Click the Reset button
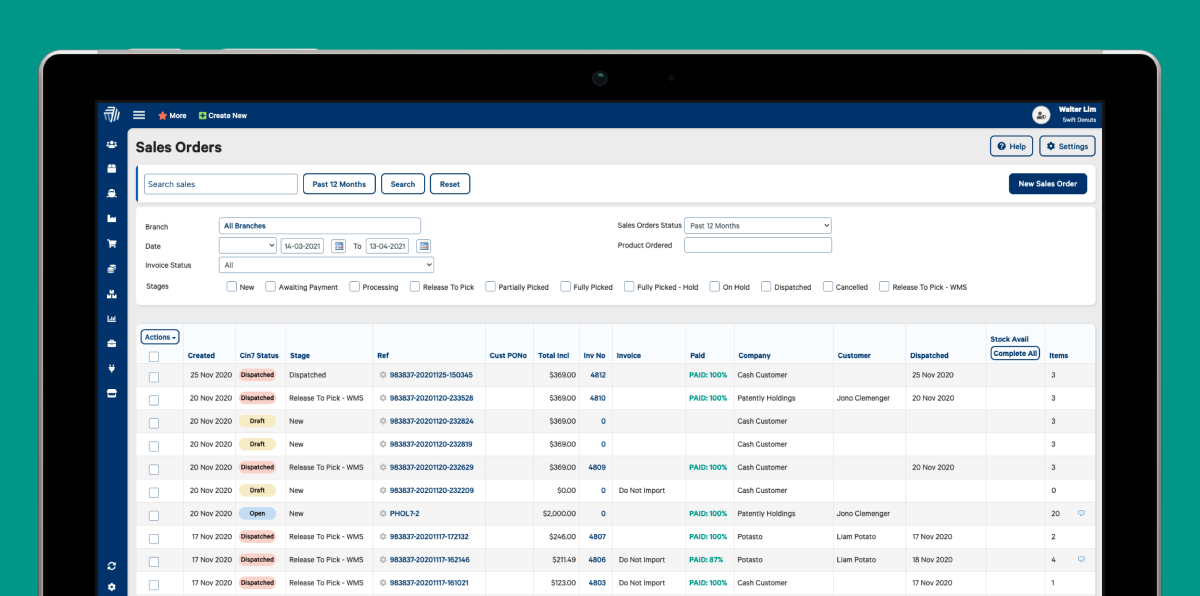This screenshot has height=596, width=1200. coord(450,184)
